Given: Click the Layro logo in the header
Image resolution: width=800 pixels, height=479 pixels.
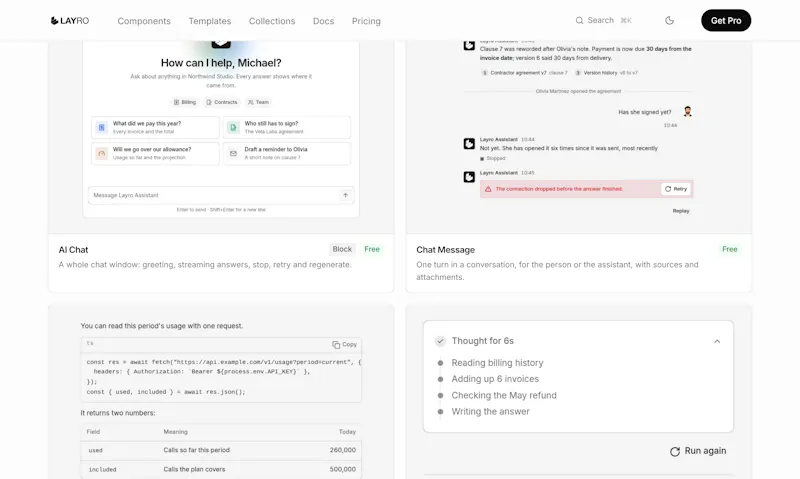Looking at the screenshot, I should [x=70, y=21].
